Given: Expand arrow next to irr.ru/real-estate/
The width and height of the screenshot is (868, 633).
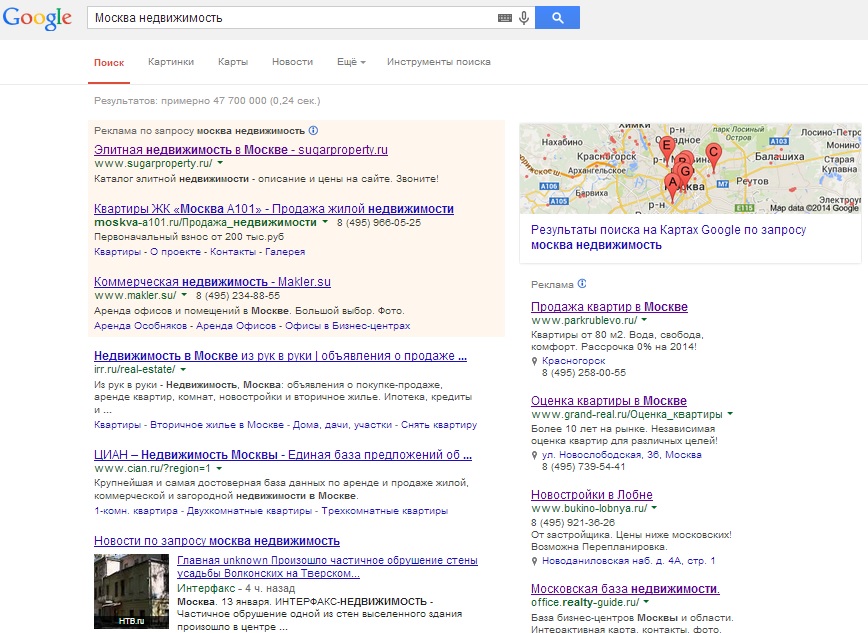Looking at the screenshot, I should tap(183, 369).
